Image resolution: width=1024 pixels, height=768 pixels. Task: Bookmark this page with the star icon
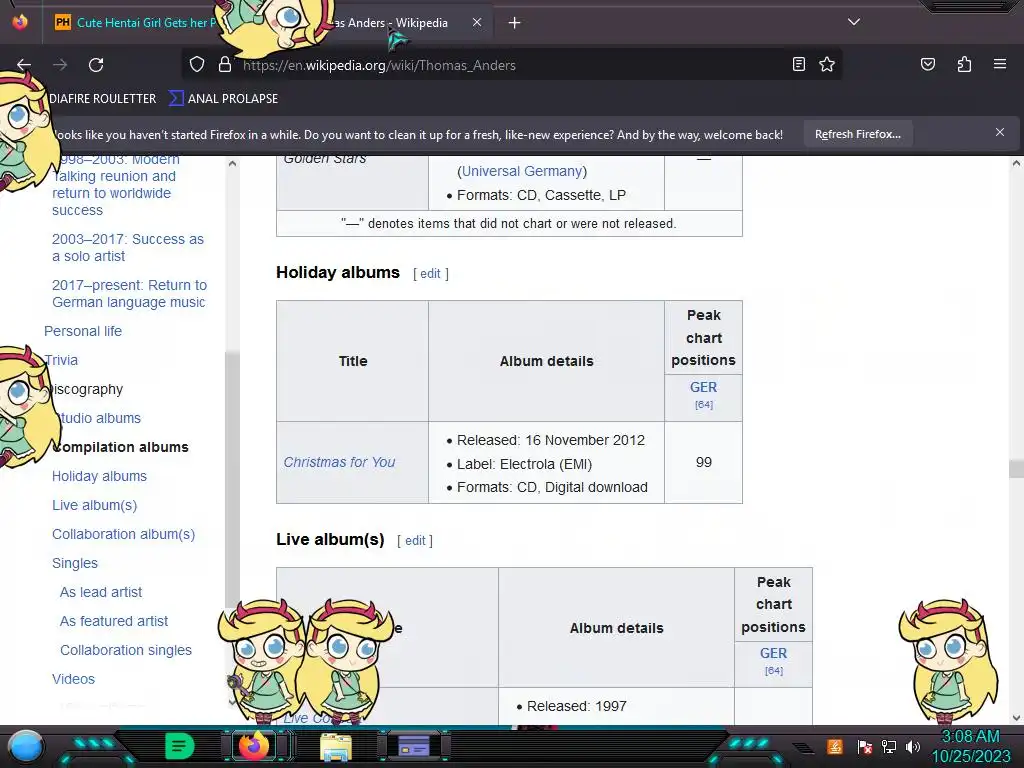(x=827, y=64)
